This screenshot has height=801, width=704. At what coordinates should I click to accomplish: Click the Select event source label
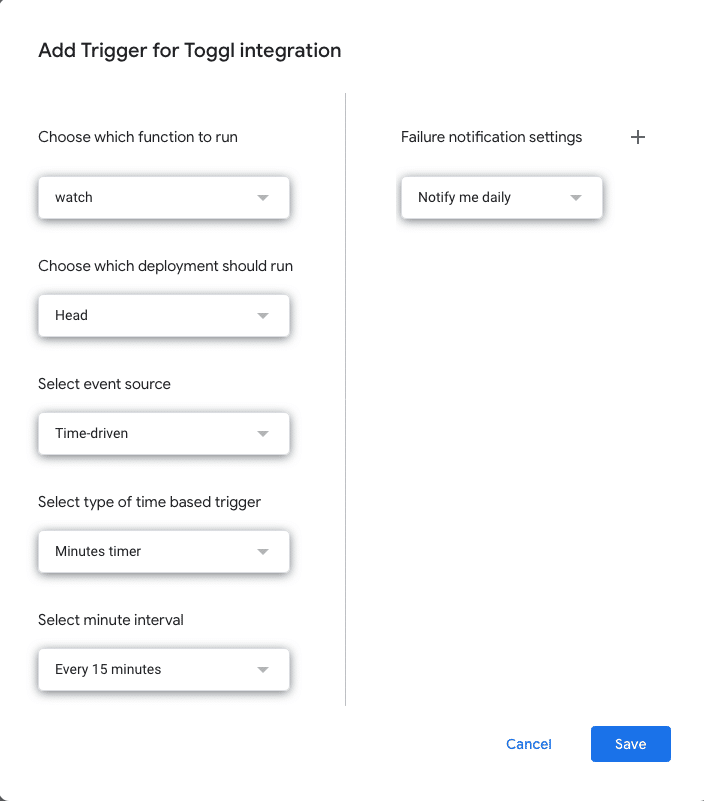pos(104,384)
